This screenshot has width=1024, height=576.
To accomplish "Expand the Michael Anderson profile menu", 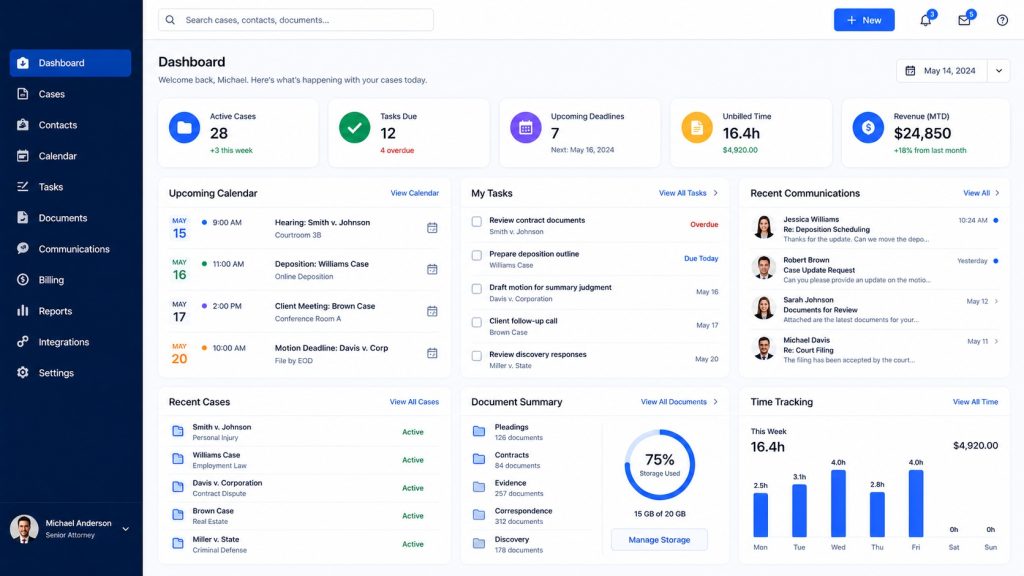I will [x=125, y=529].
